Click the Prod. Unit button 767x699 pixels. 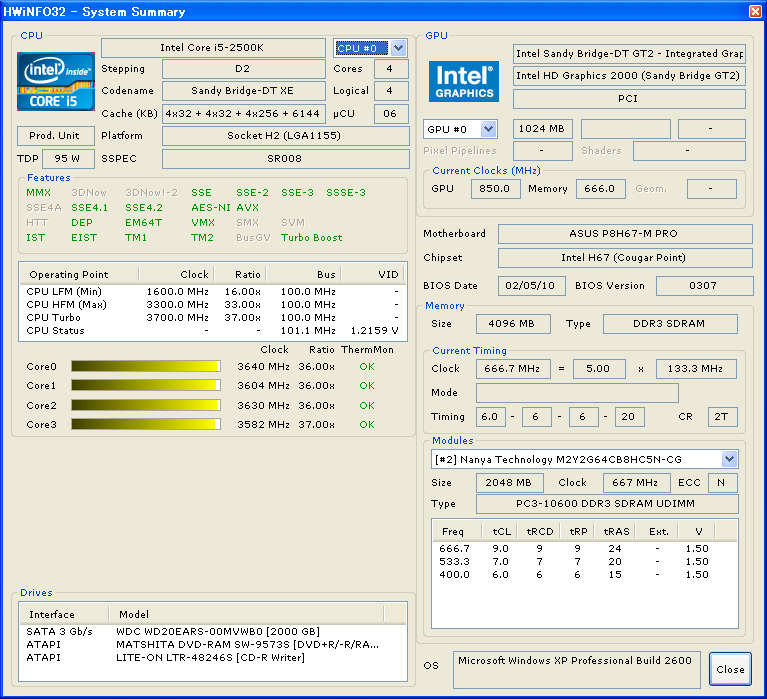(x=55, y=135)
